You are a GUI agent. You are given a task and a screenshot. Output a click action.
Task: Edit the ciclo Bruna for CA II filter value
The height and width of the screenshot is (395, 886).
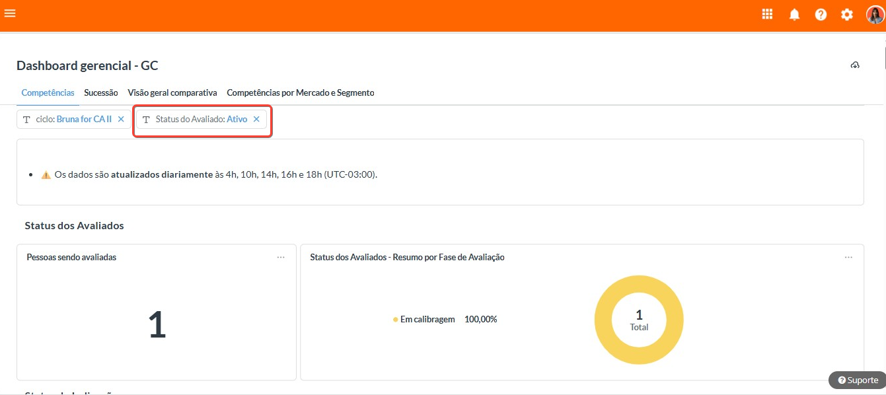[x=84, y=119]
